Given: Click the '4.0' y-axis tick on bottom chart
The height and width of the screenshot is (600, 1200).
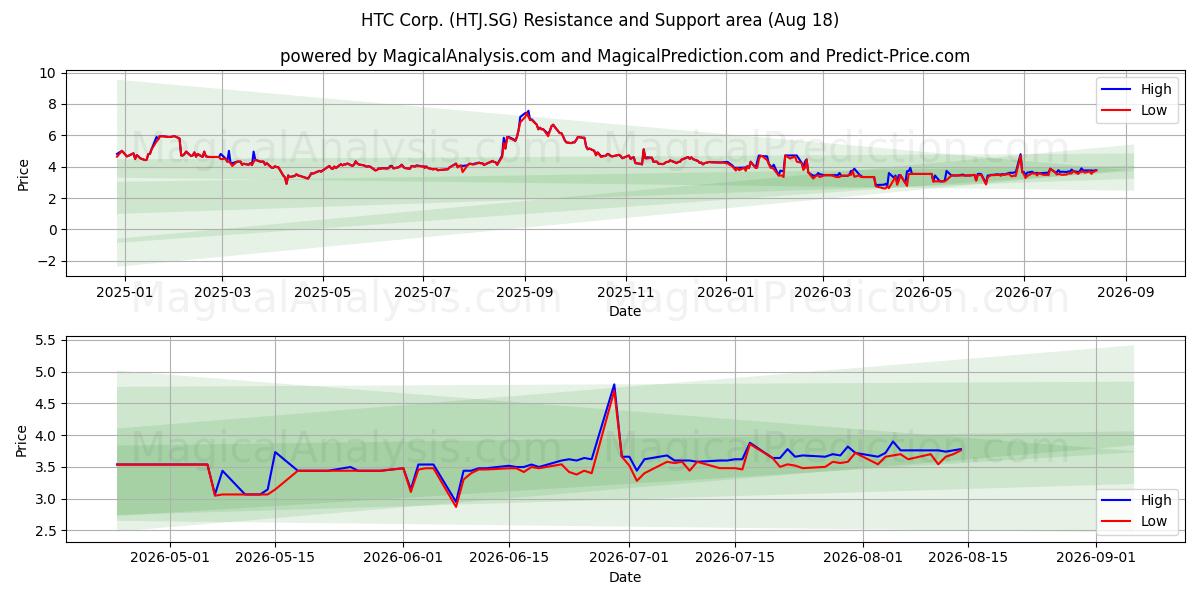Looking at the screenshot, I should (x=45, y=436).
